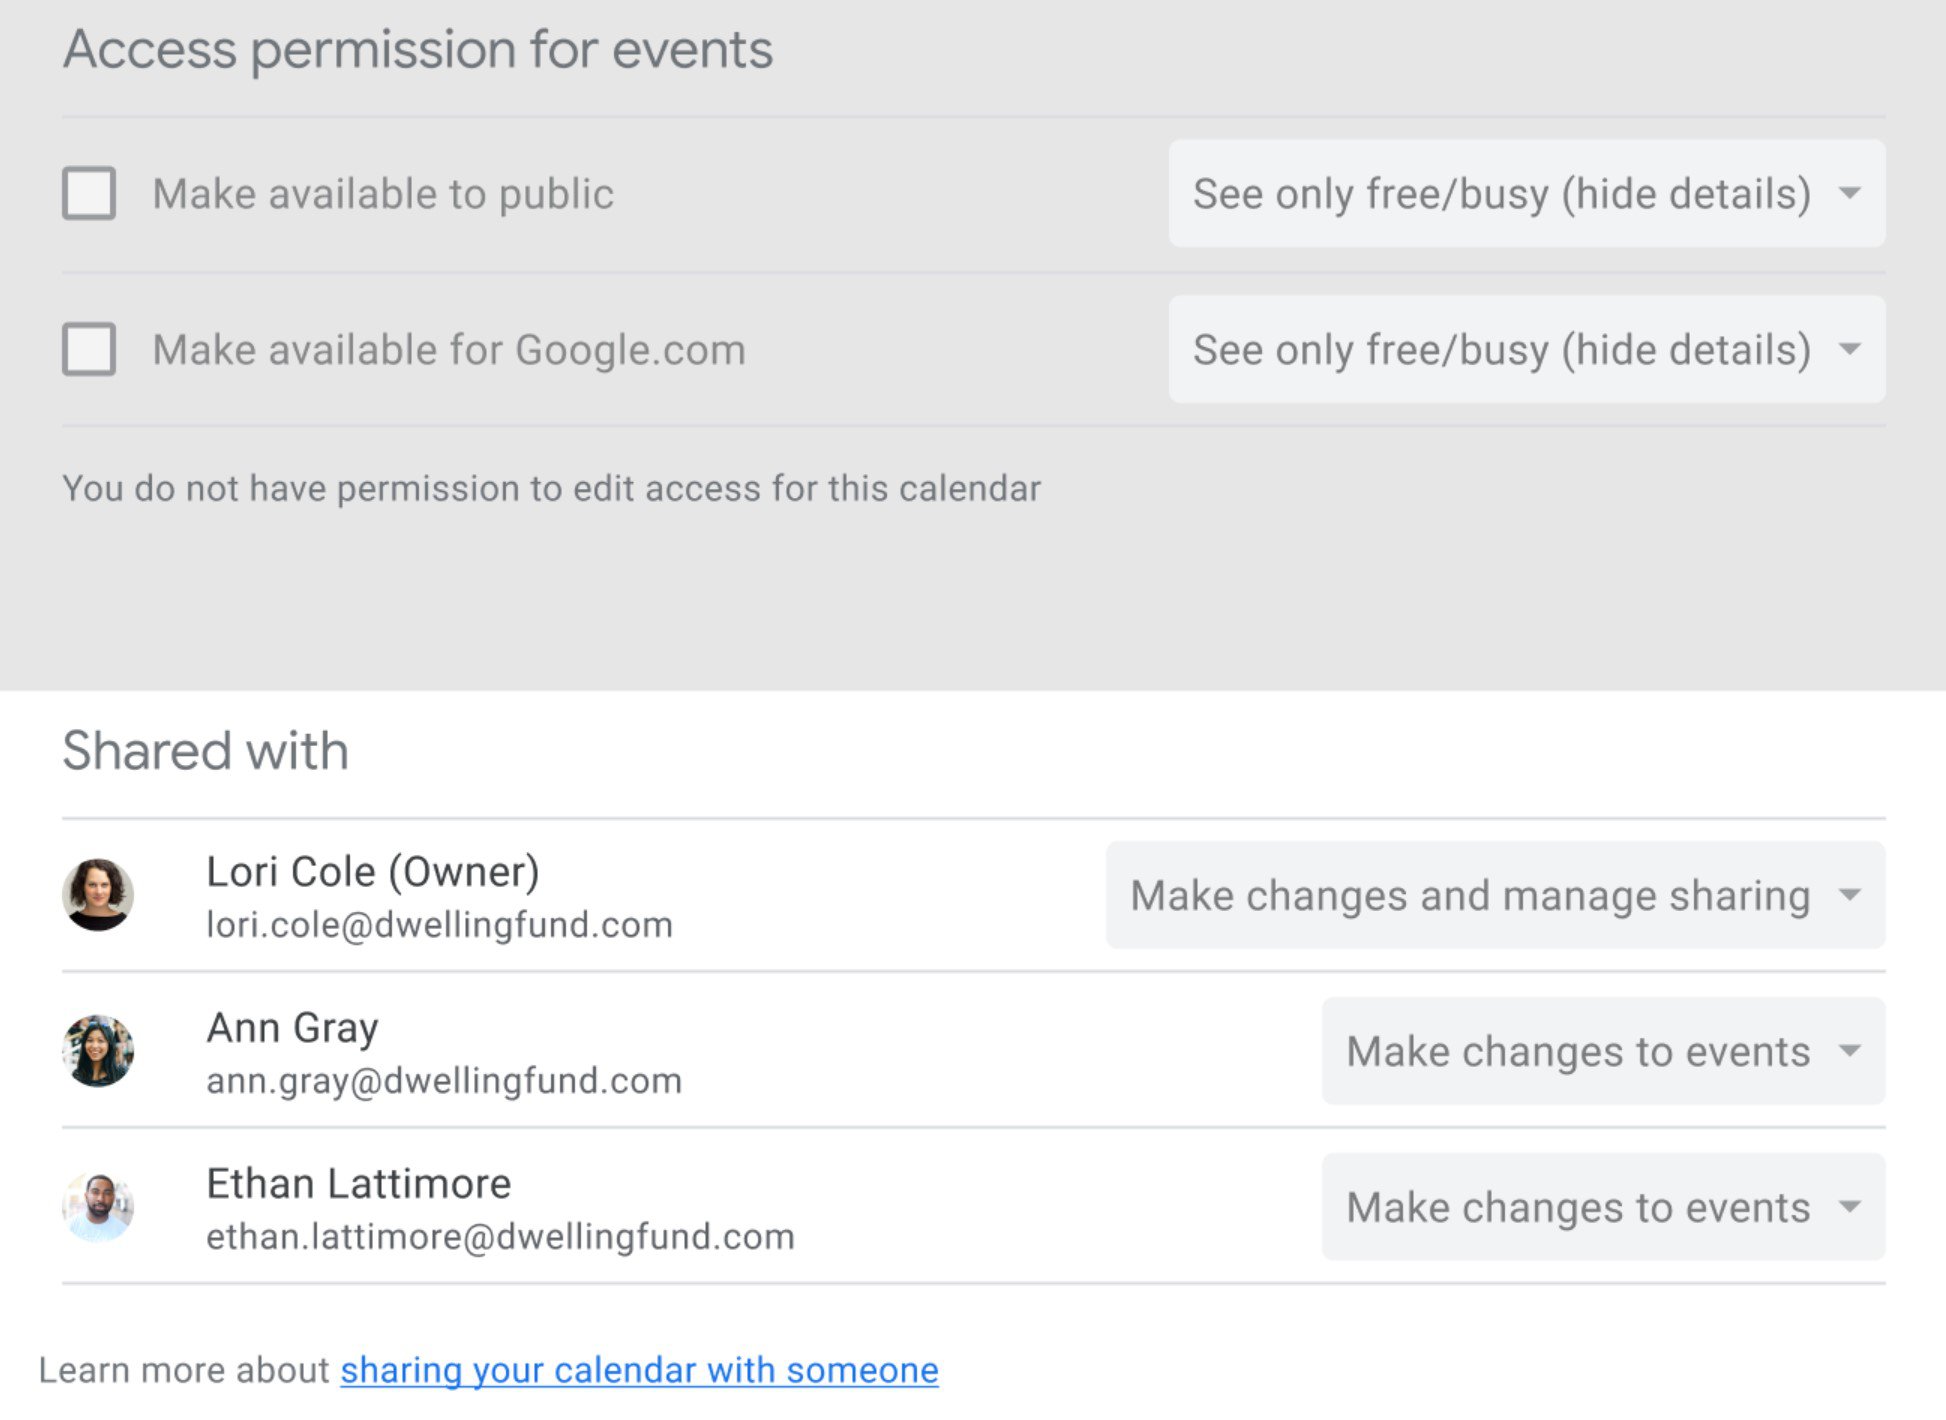Open Google.com See only free/busy dropdown
The width and height of the screenshot is (1946, 1420).
coord(1500,349)
